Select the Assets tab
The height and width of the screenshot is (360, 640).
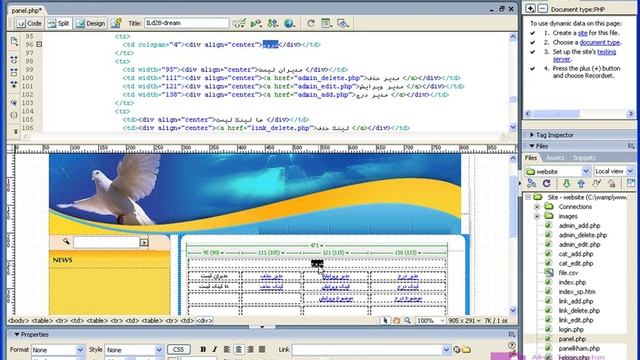[555, 158]
